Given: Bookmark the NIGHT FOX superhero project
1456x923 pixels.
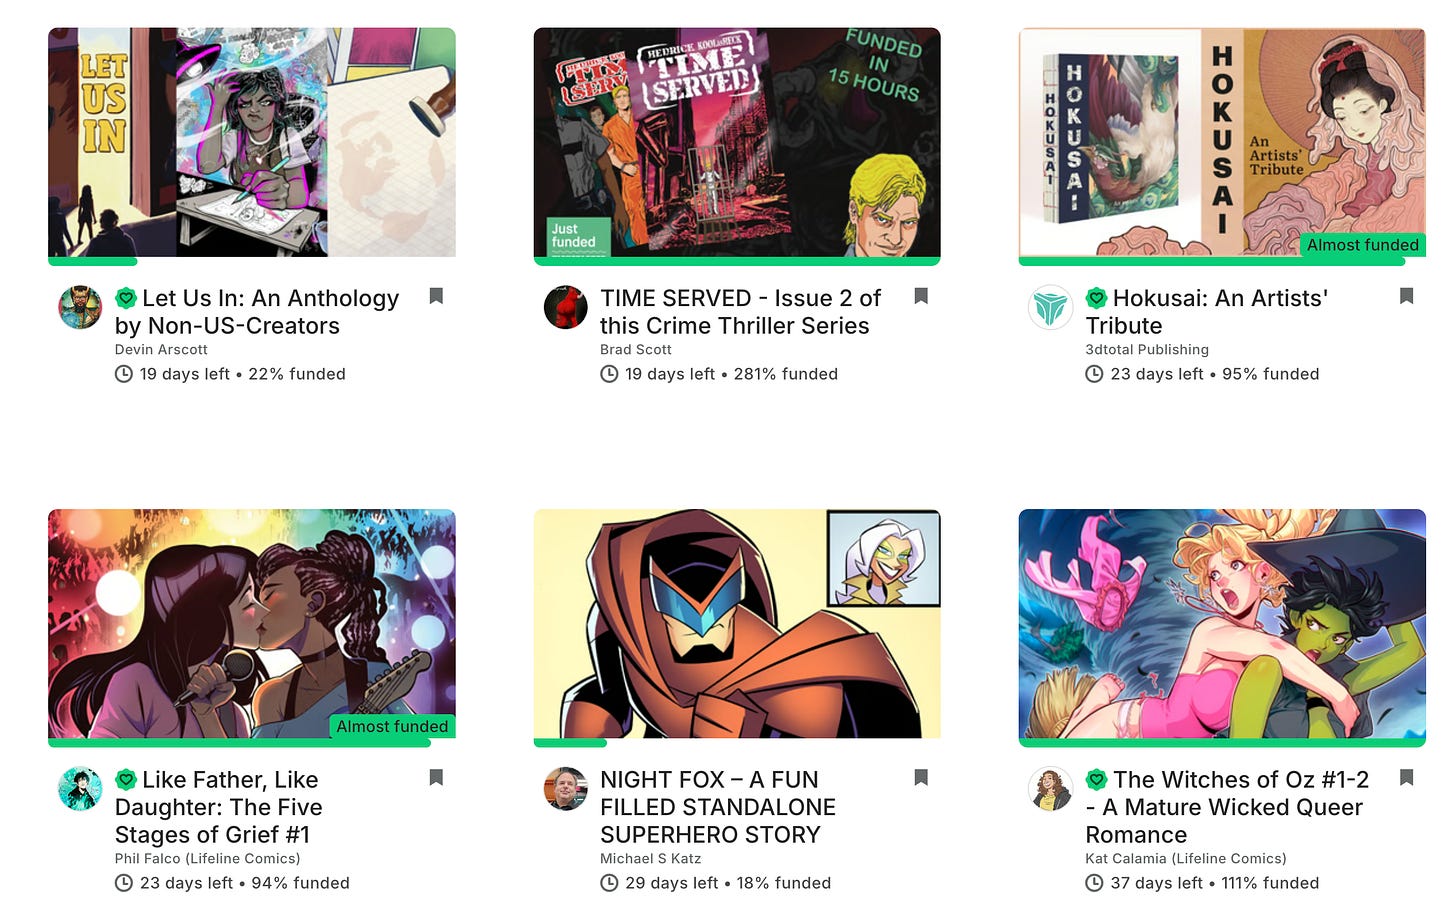Looking at the screenshot, I should click(x=921, y=777).
